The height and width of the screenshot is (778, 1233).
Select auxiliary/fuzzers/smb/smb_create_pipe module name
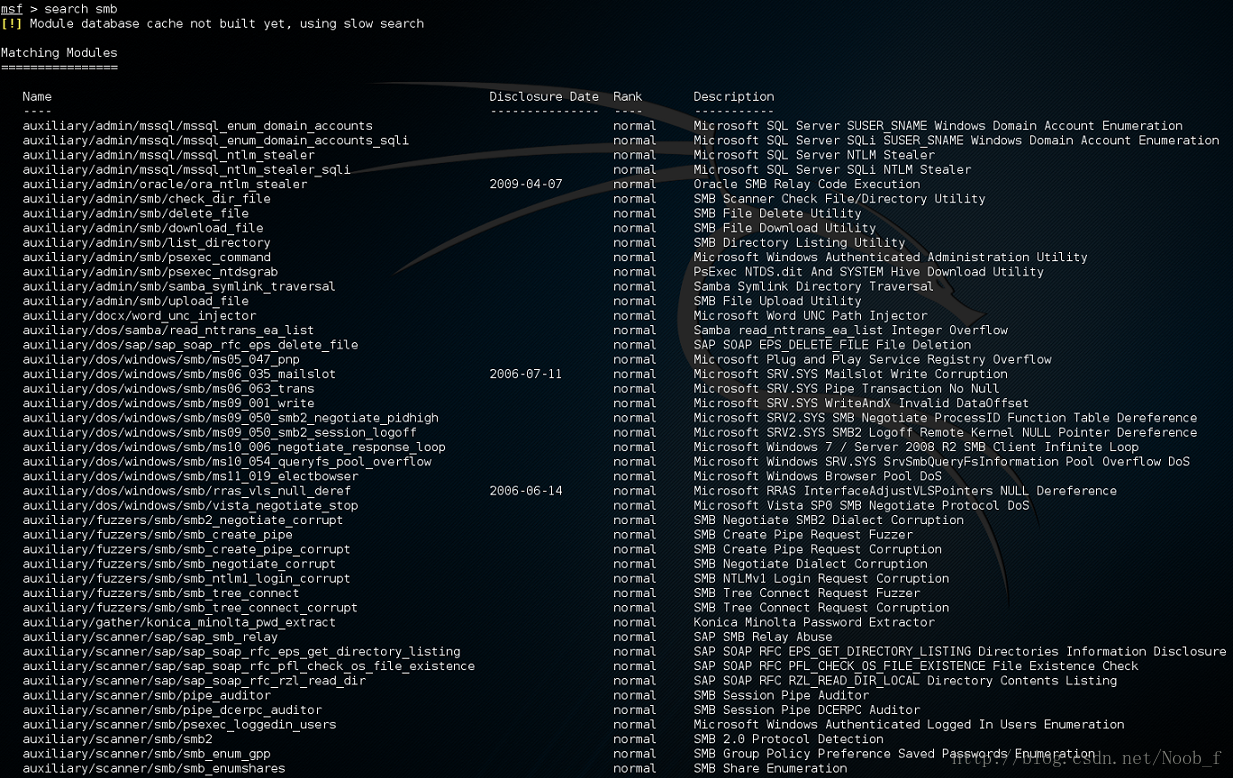pyautogui.click(x=158, y=535)
